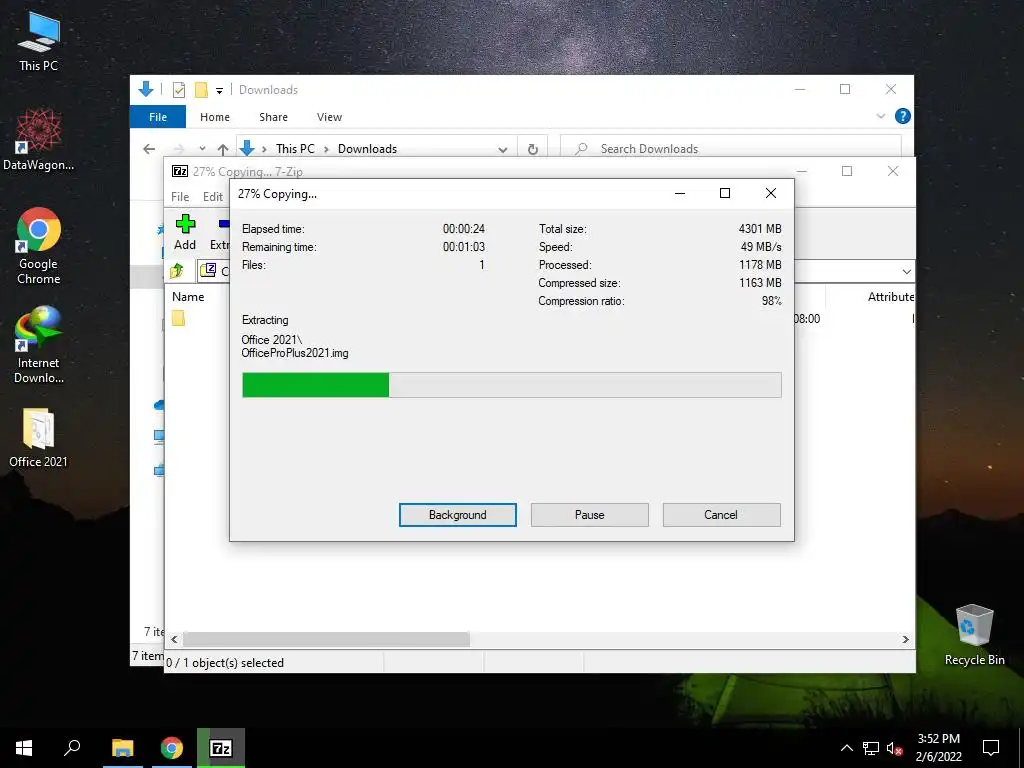Click Explorer up-one-level arrow
Image resolution: width=1024 pixels, height=768 pixels.
pos(223,149)
